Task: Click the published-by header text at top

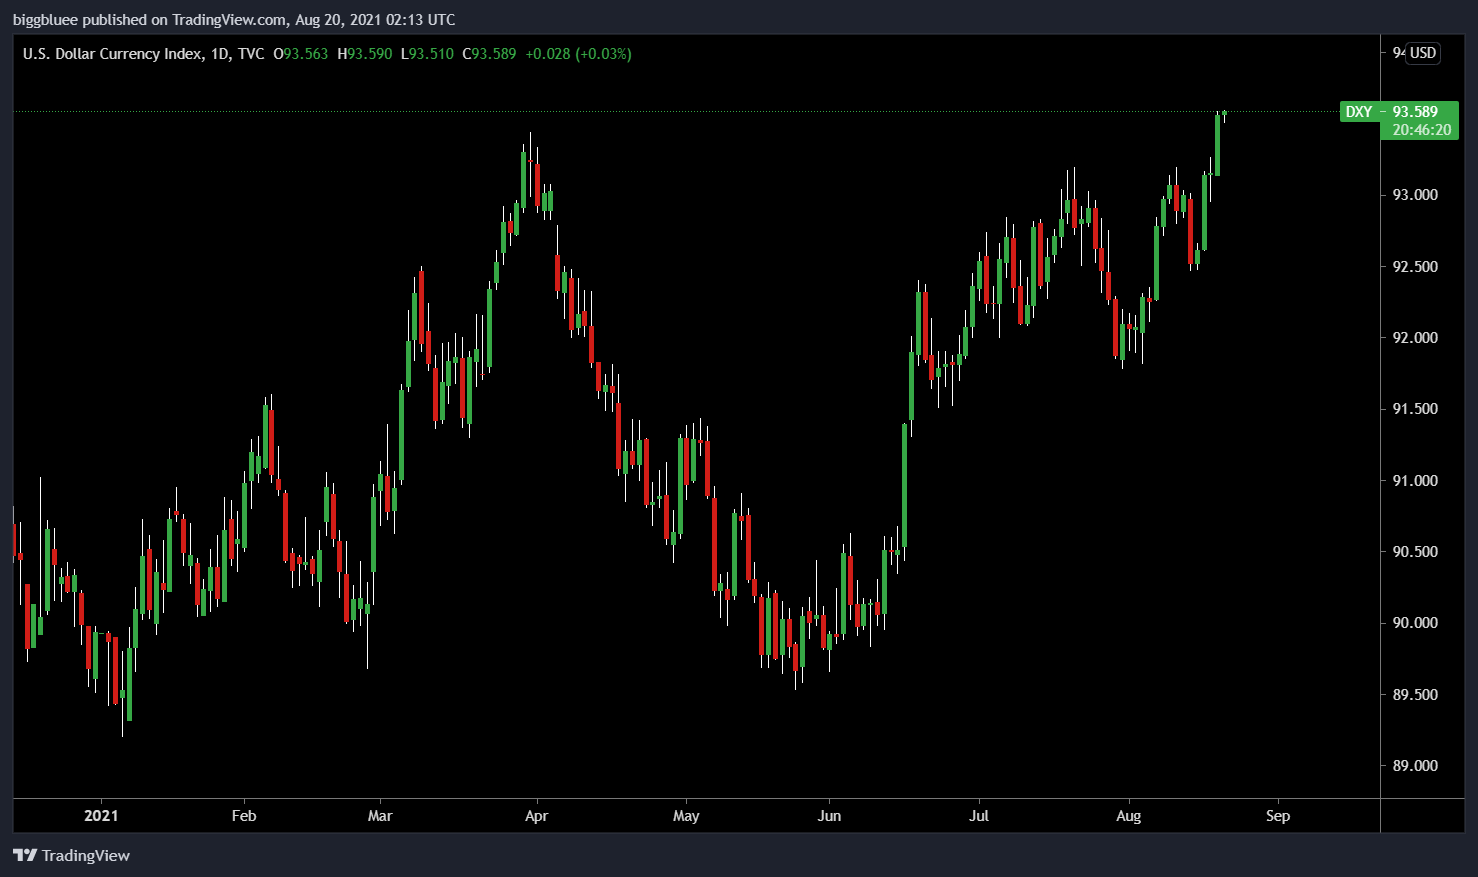Action: (234, 19)
